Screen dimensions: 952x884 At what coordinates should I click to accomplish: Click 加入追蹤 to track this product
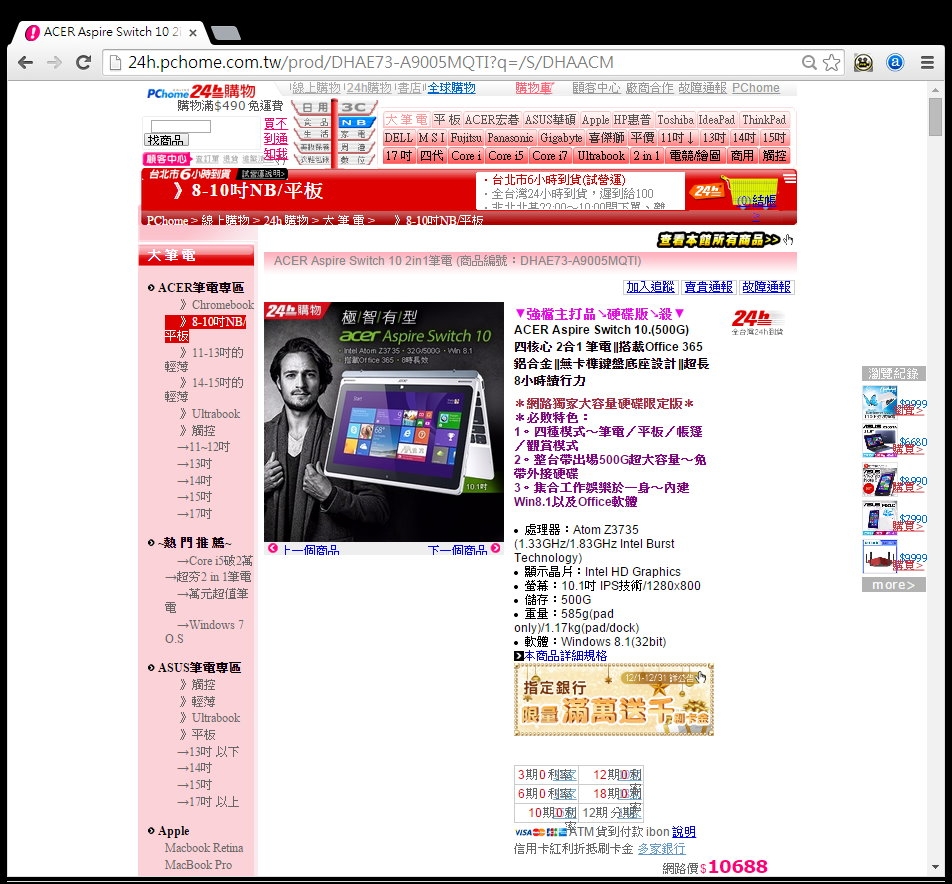(x=650, y=287)
